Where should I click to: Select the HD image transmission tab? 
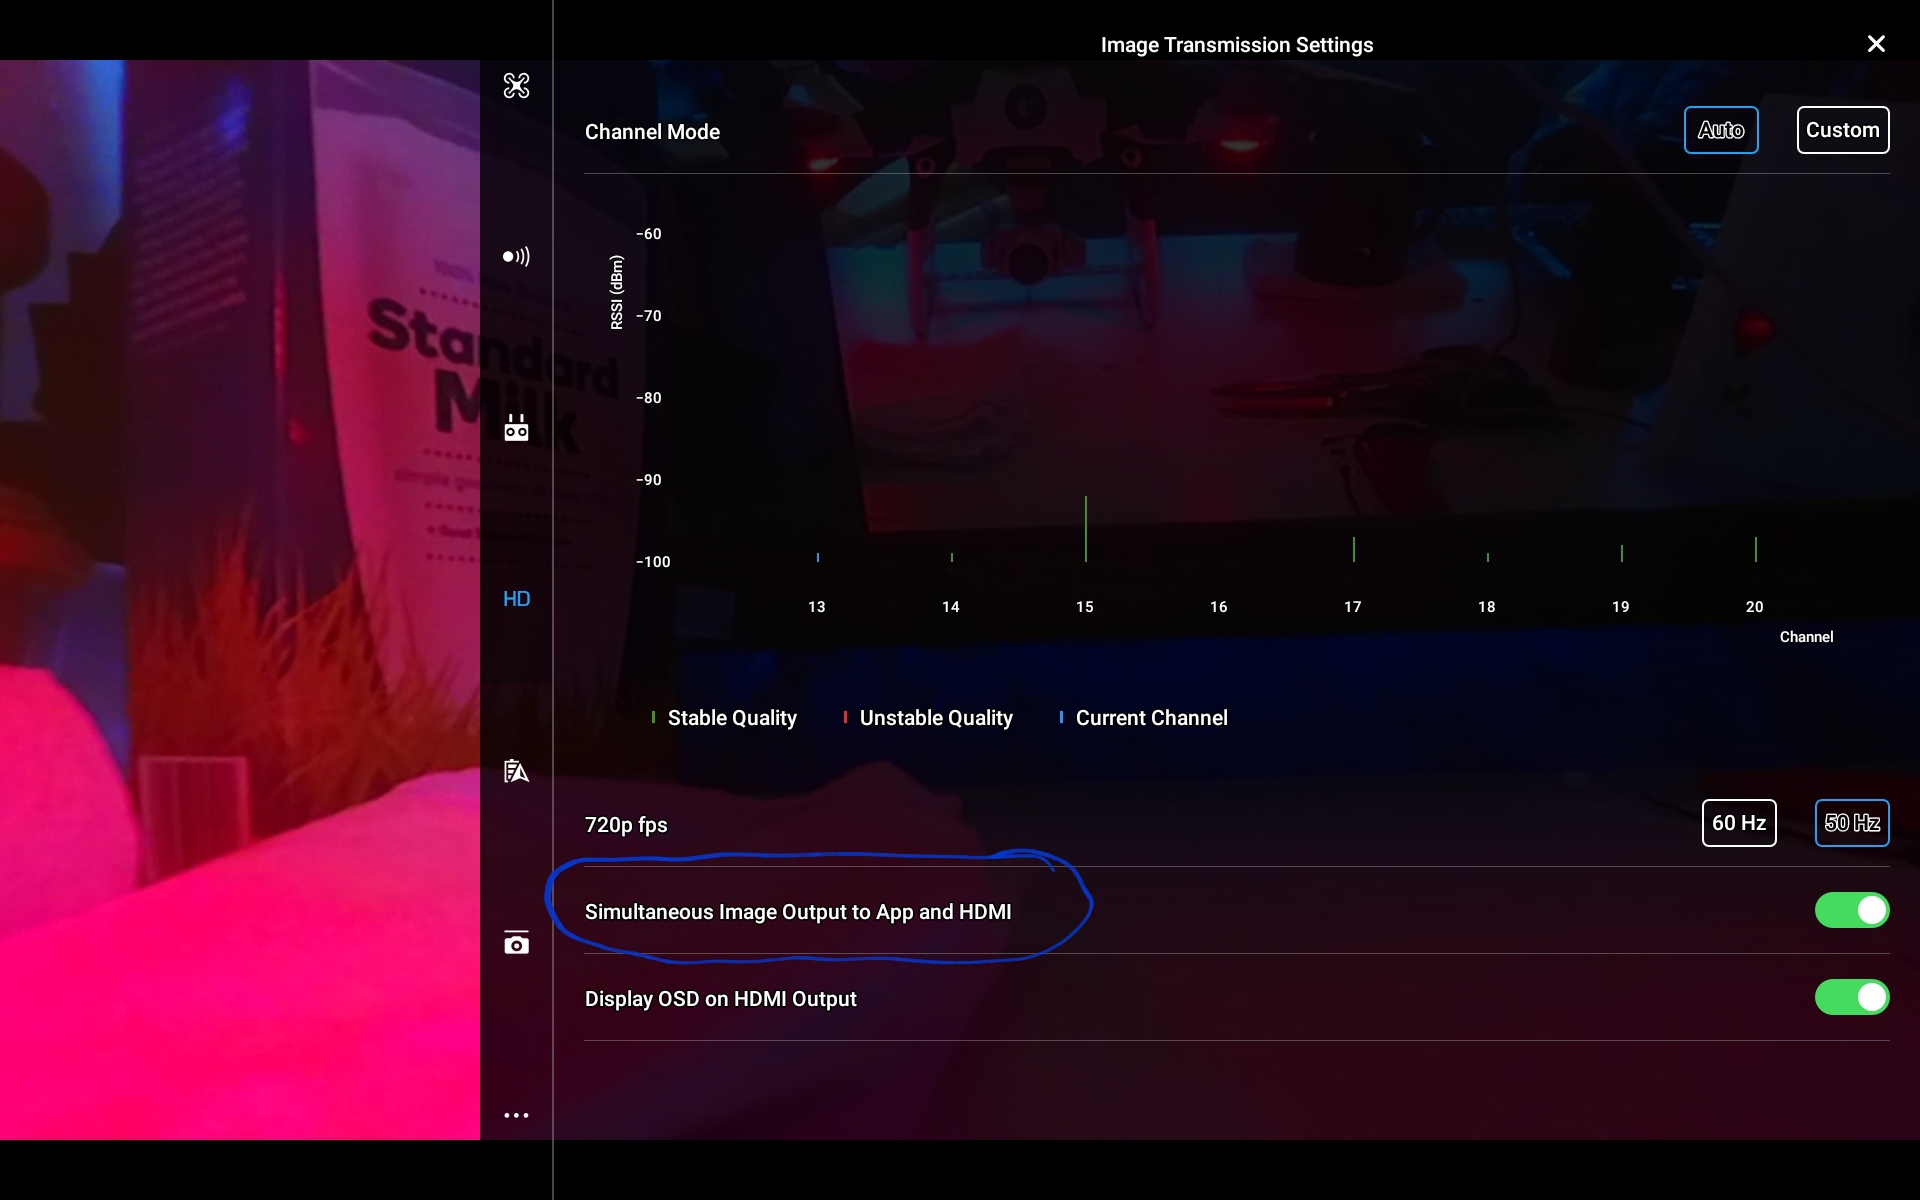coord(516,599)
